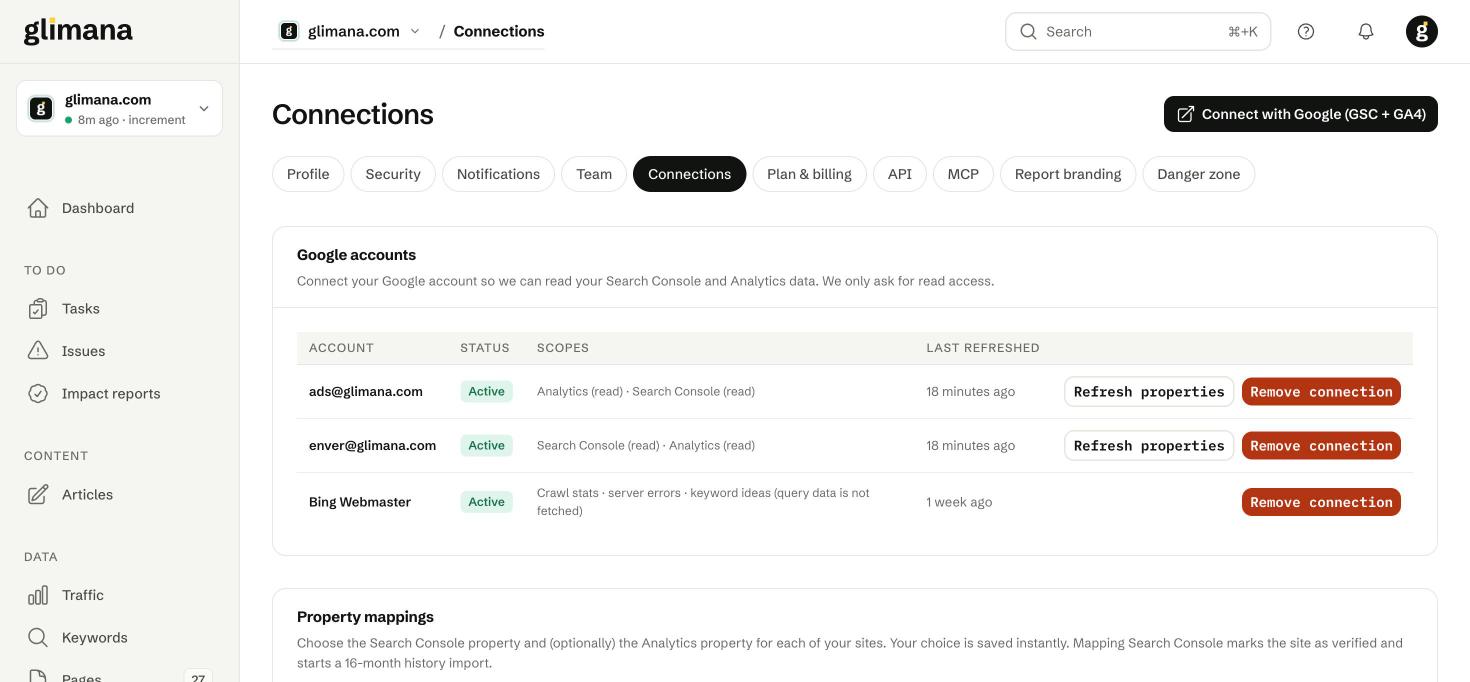Viewport: 1470px width, 682px height.
Task: Expand the sidebar site switcher chevron
Action: [x=204, y=108]
